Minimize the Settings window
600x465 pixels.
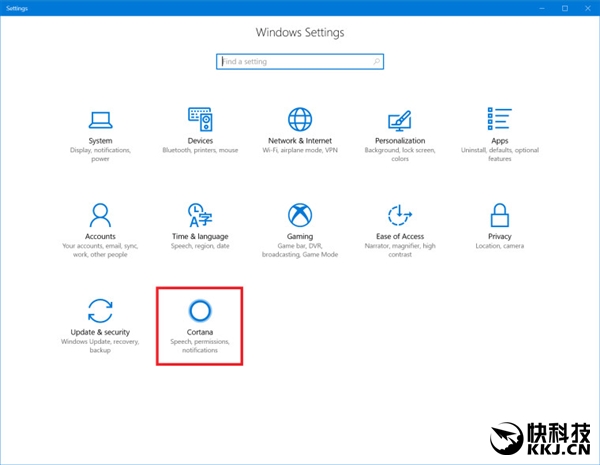click(x=542, y=8)
